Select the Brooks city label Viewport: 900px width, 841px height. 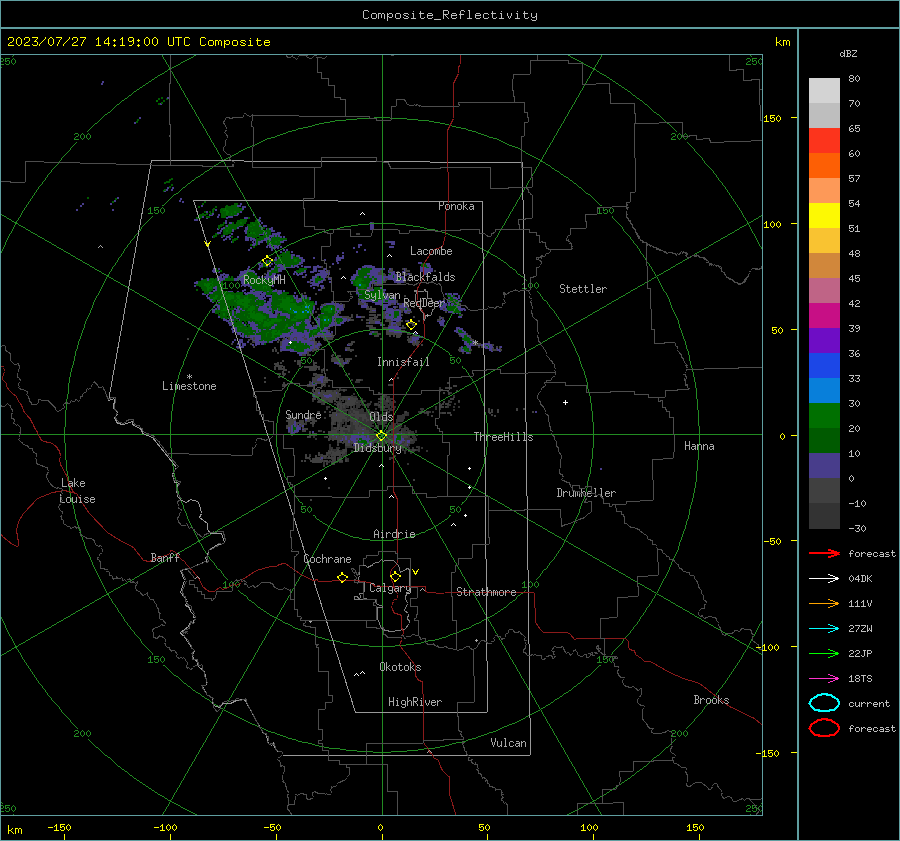(x=711, y=700)
